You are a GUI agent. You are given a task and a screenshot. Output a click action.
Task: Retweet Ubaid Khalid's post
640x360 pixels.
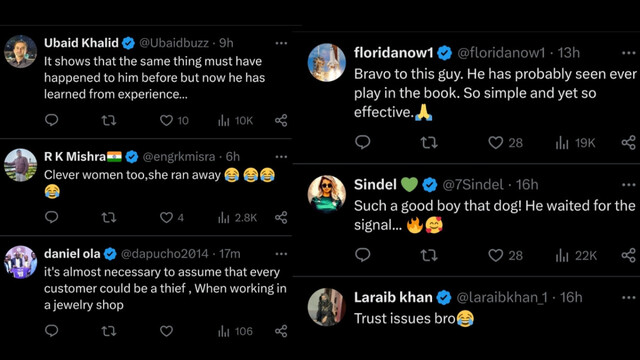click(x=109, y=120)
